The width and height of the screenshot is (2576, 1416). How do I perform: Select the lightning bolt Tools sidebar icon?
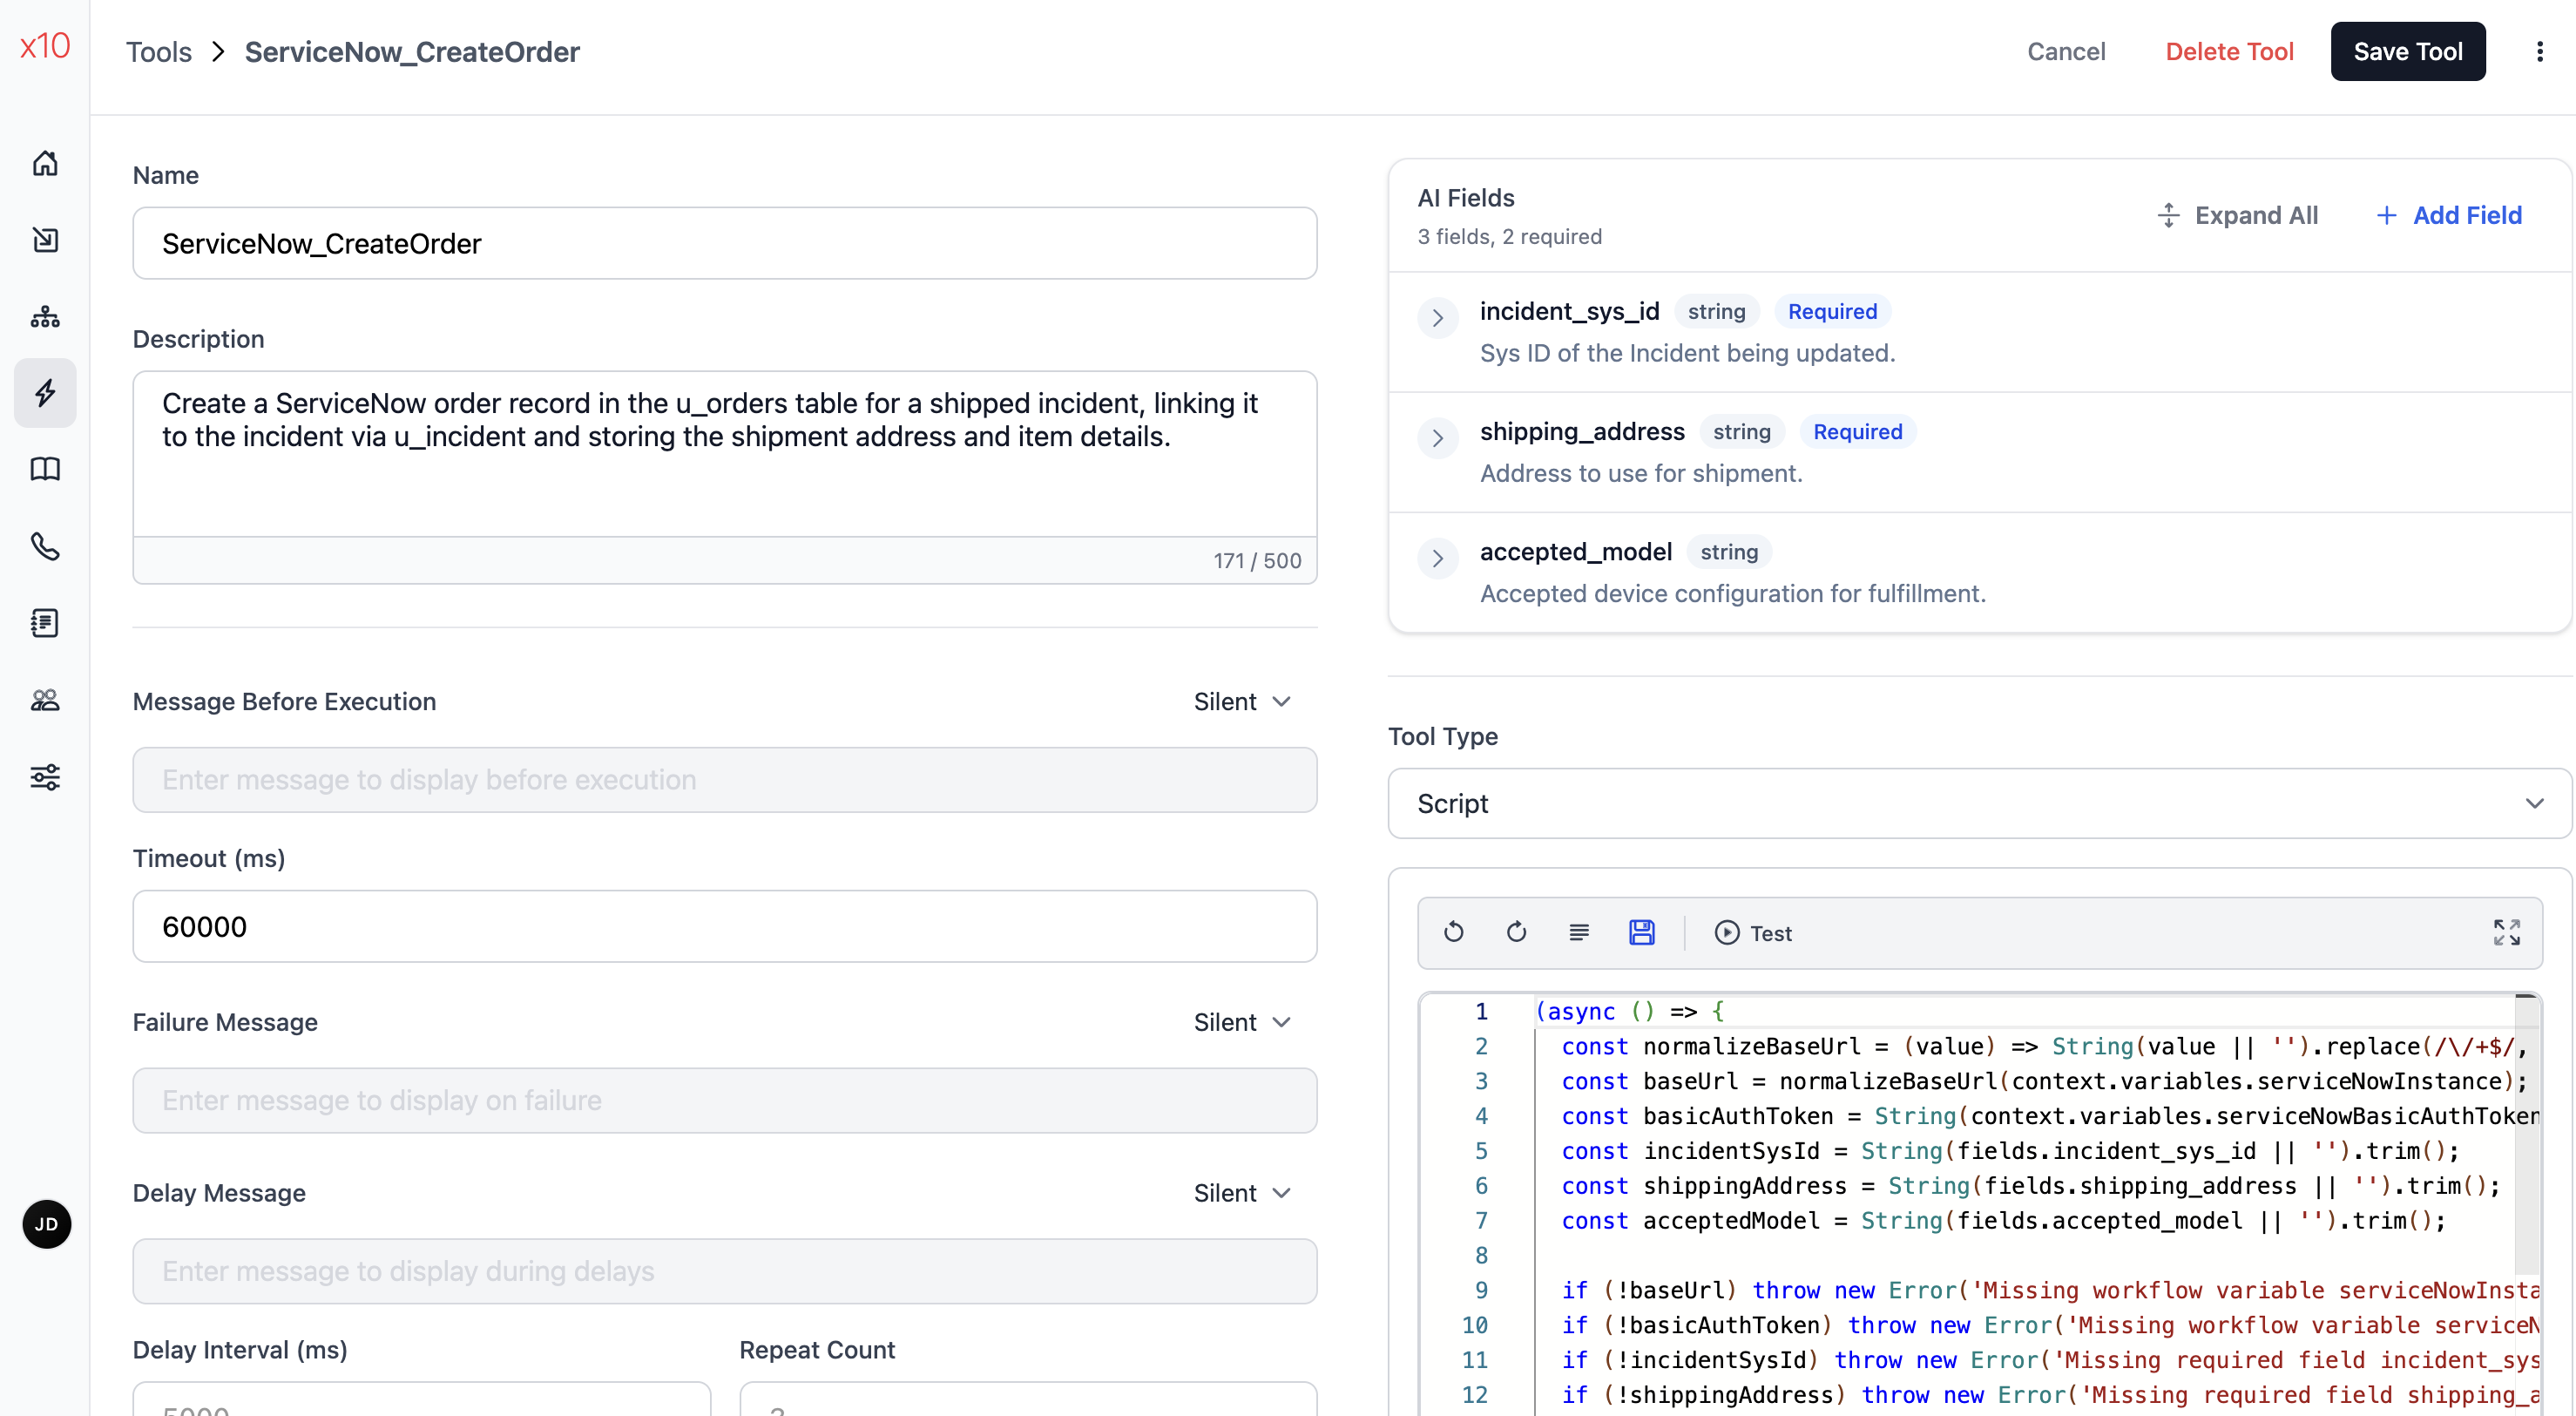click(45, 393)
